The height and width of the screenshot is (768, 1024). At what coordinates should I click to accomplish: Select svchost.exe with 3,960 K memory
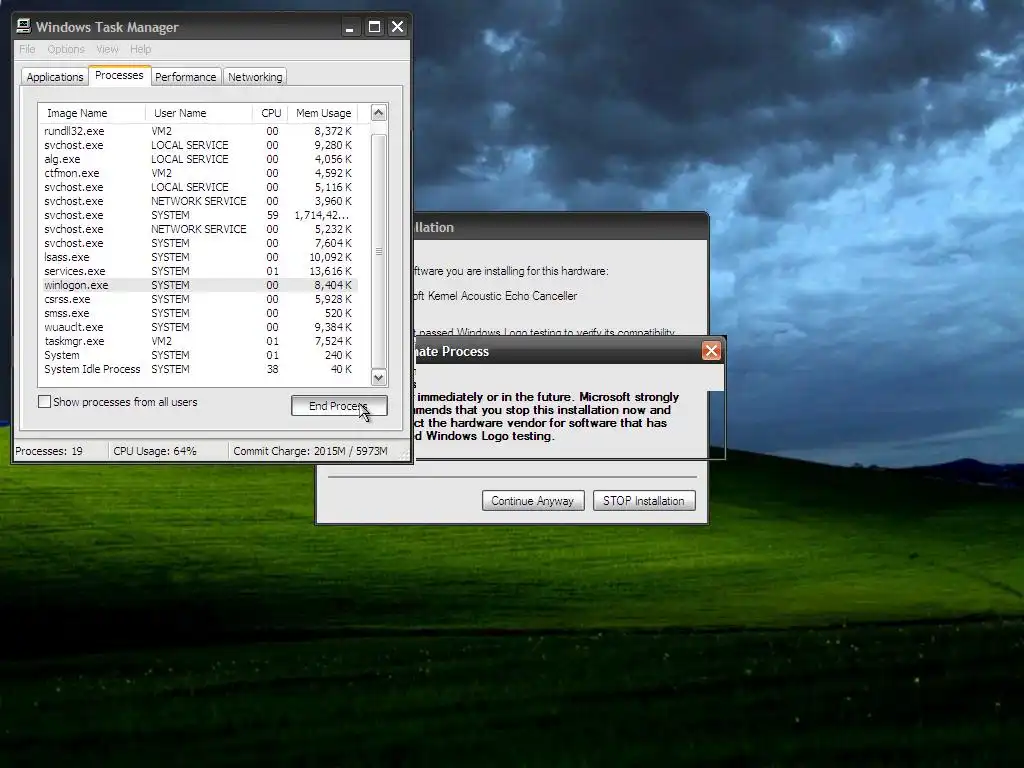(199, 201)
